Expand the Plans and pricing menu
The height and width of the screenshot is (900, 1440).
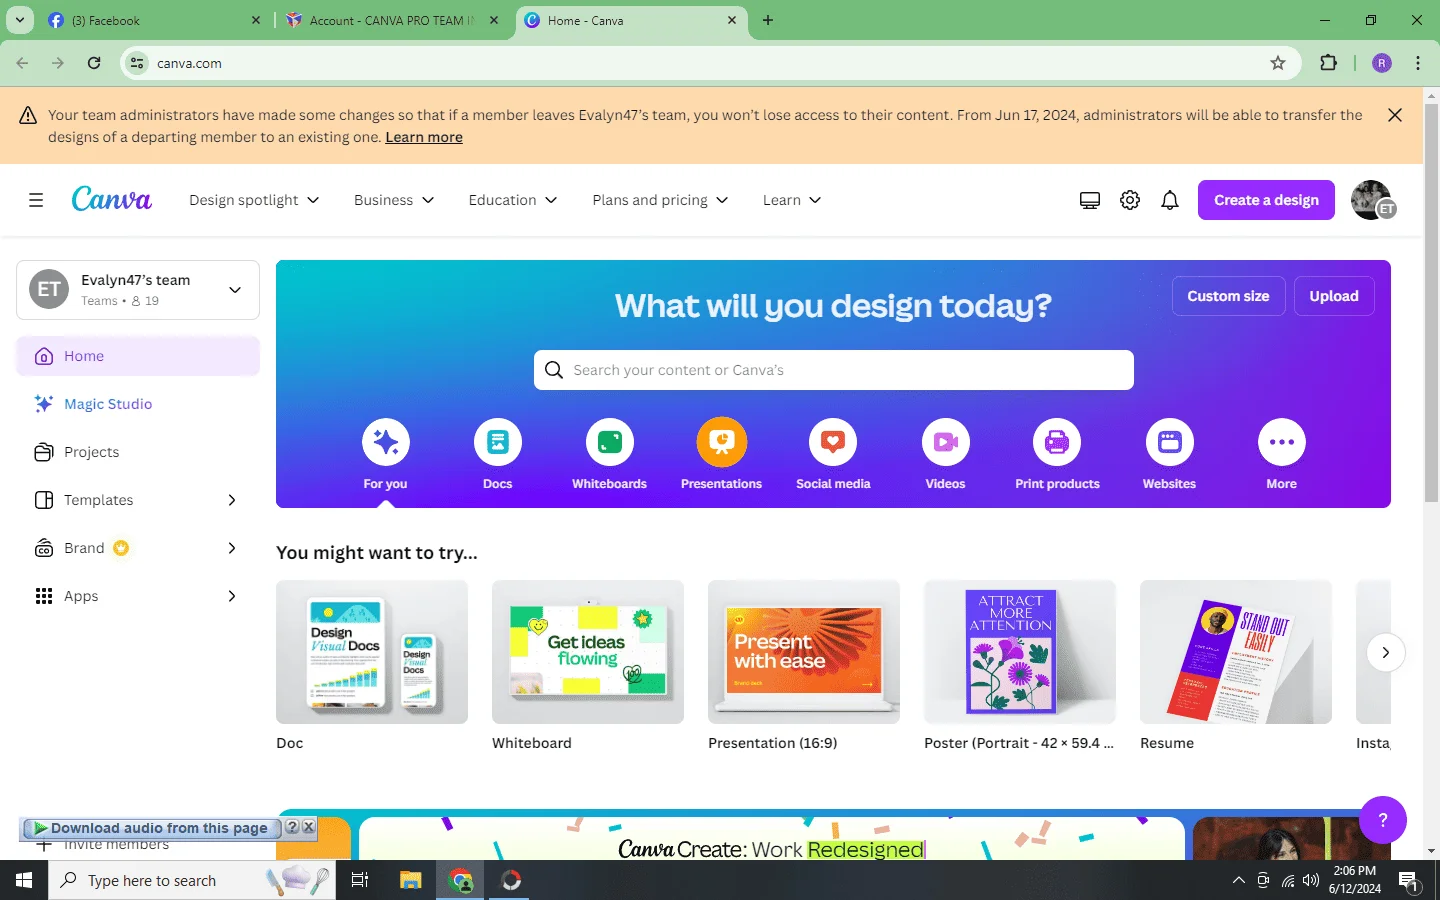pos(660,200)
